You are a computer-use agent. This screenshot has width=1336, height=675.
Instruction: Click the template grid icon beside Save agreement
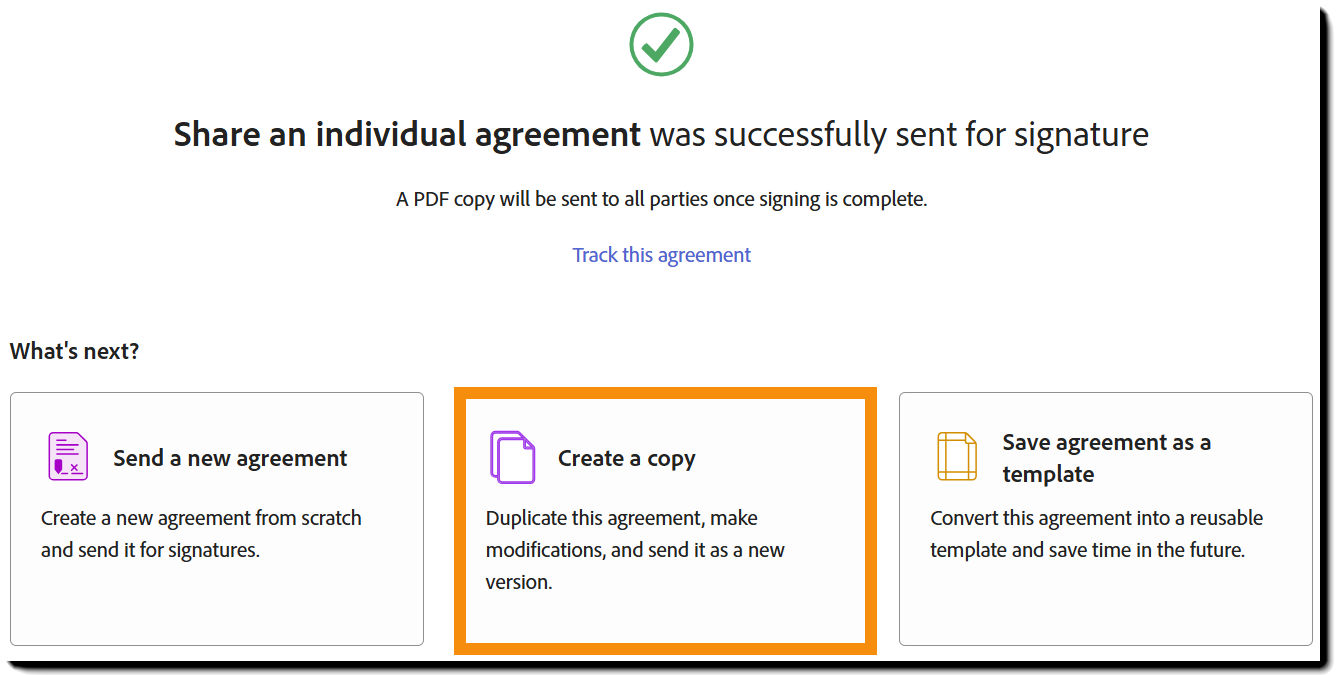click(956, 456)
